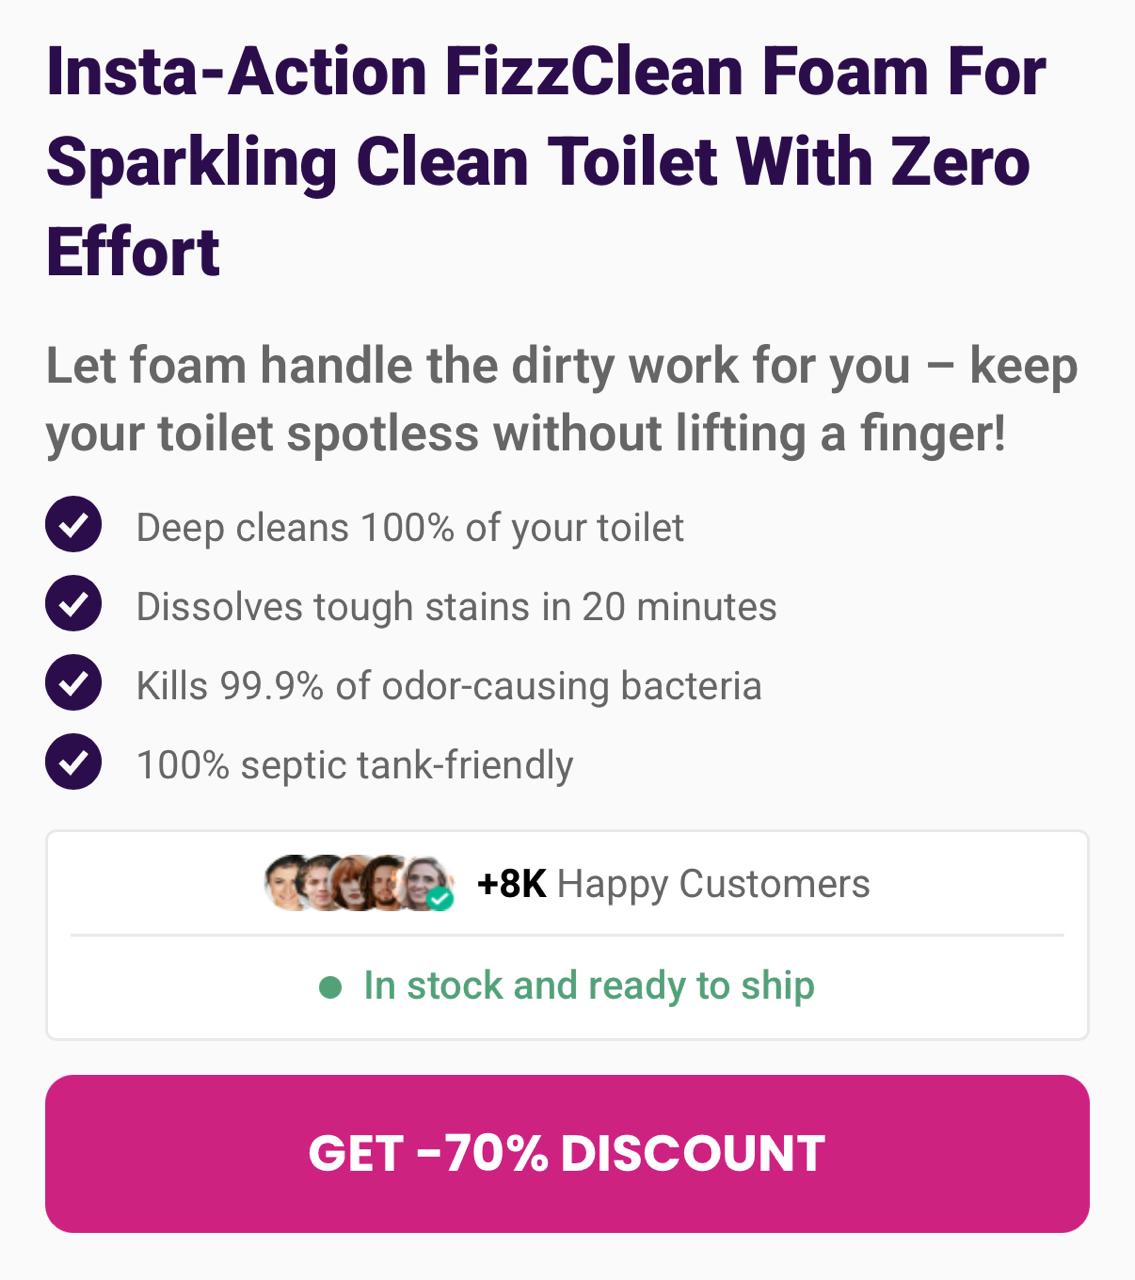Click the Let foam handle subtitle text
This screenshot has width=1135, height=1280.
point(561,399)
